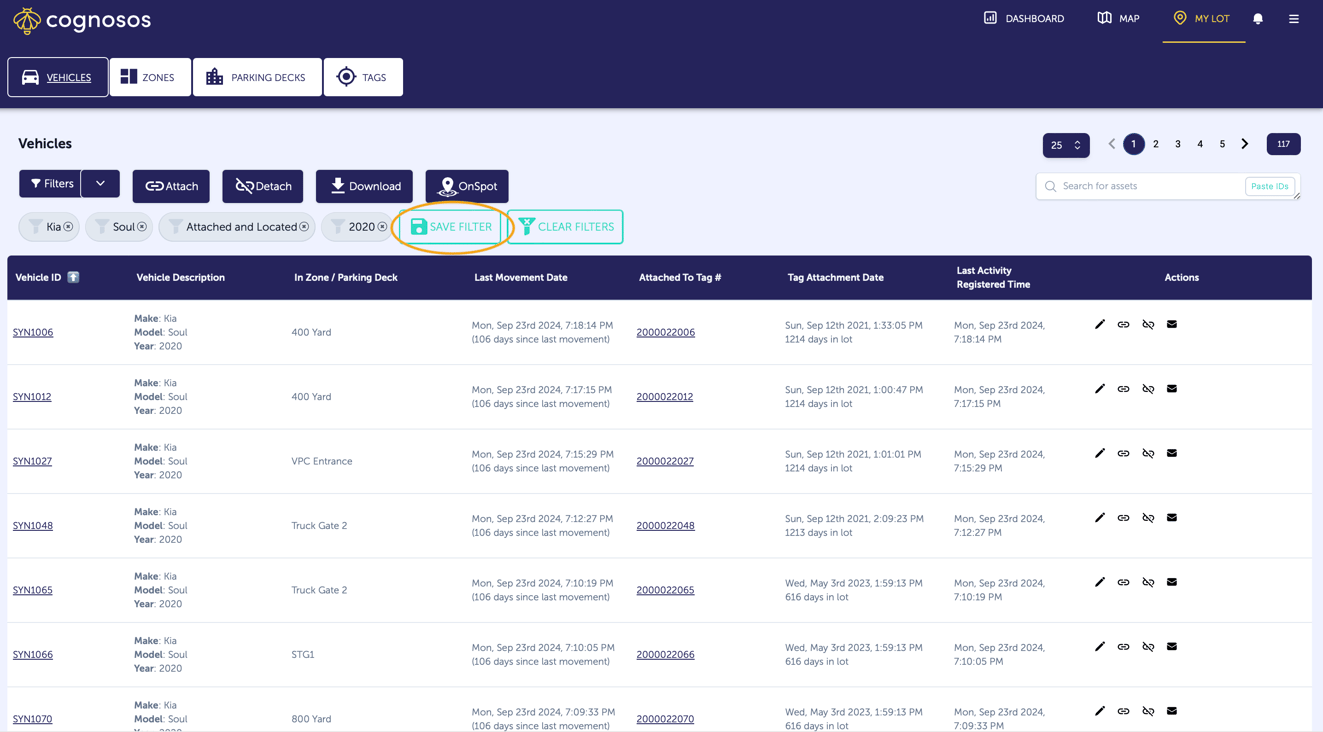Open the hamburger menu
1323x732 pixels.
point(1294,19)
